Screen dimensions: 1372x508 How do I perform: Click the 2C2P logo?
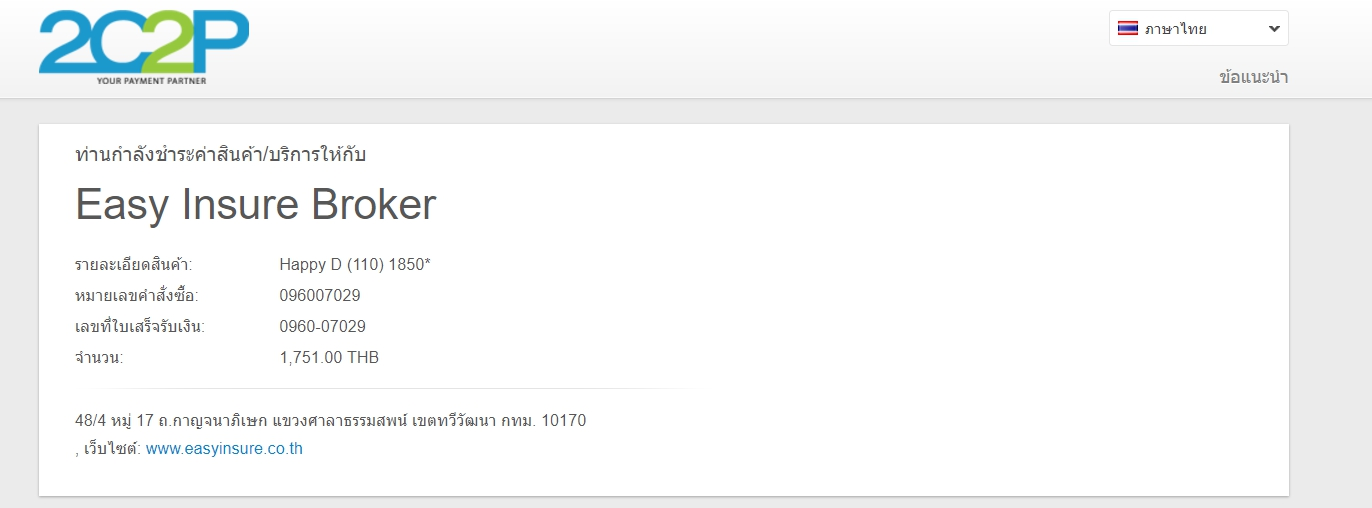[144, 47]
